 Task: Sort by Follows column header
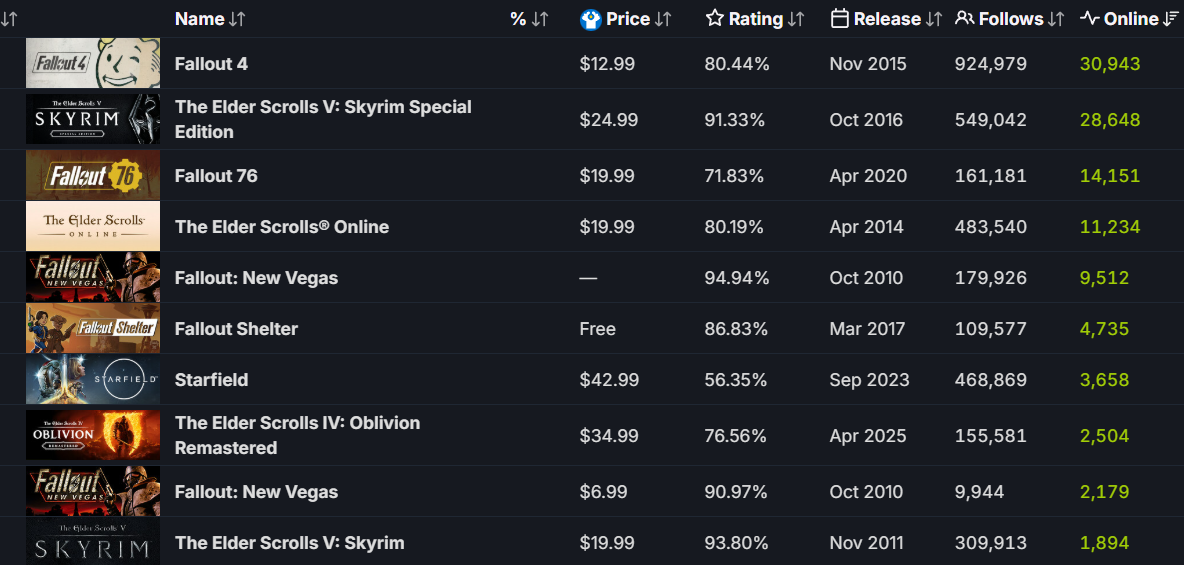click(x=1011, y=19)
